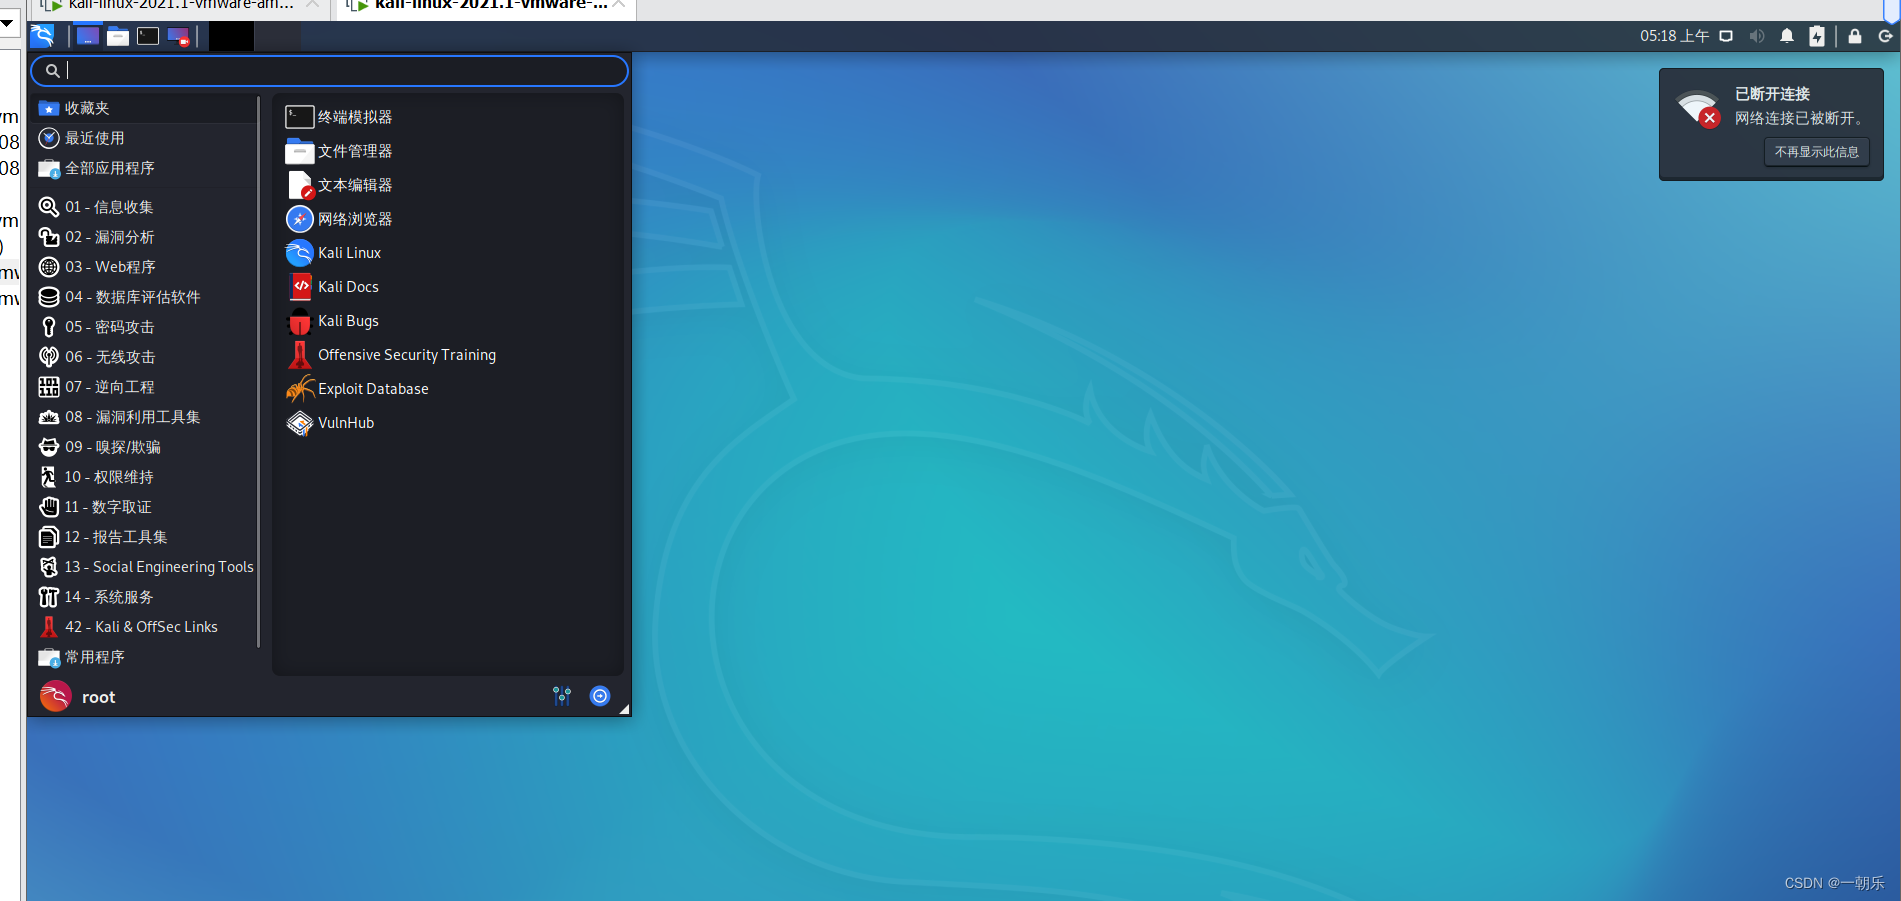Click the 已断开连接 notification title
The image size is (1901, 901).
click(1772, 94)
